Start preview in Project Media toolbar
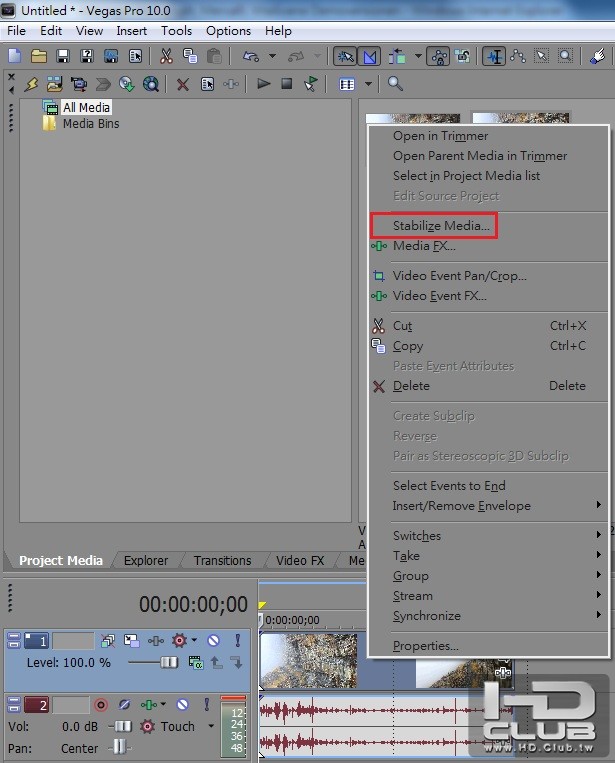Screen dimensions: 615x763 click(263, 84)
